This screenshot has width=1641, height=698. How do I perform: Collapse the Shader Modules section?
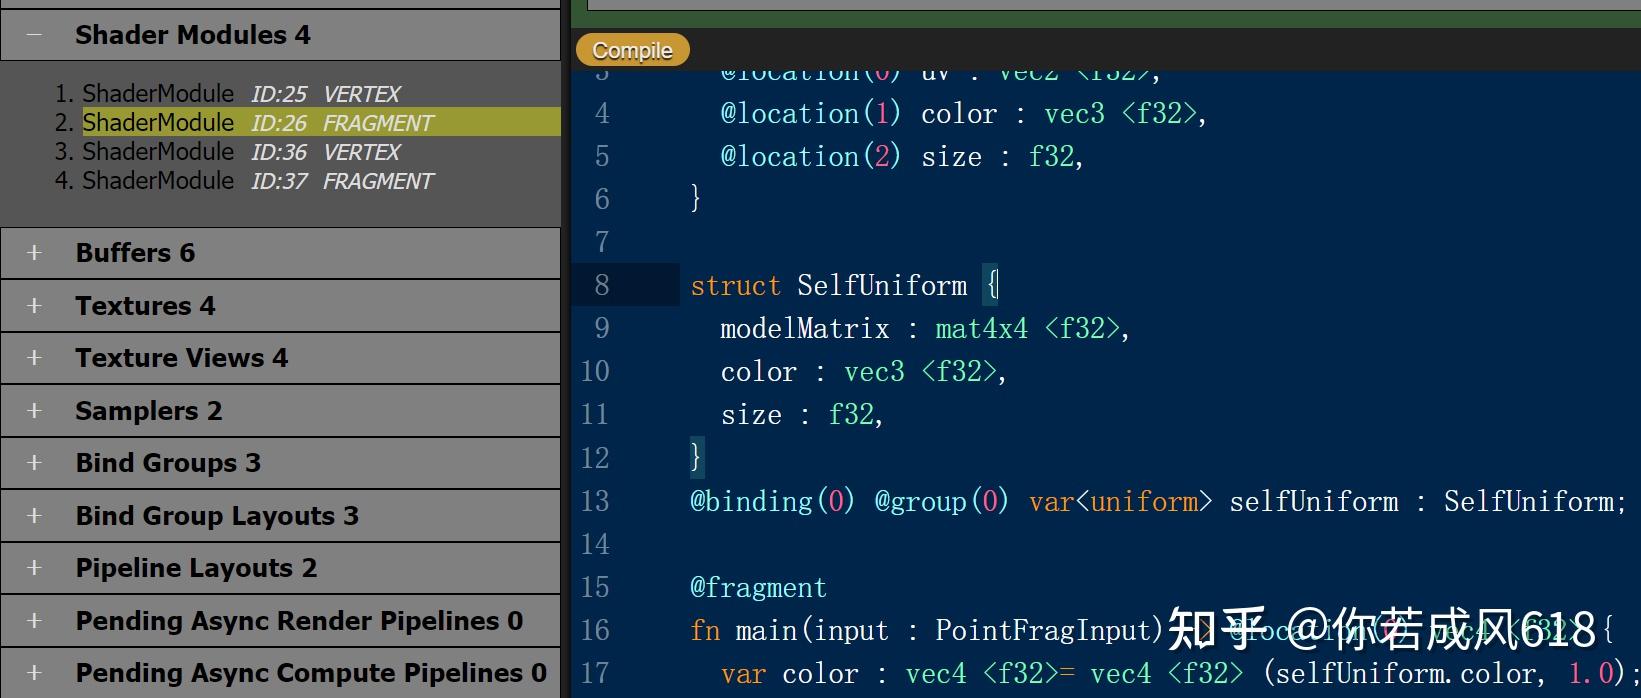click(x=35, y=35)
